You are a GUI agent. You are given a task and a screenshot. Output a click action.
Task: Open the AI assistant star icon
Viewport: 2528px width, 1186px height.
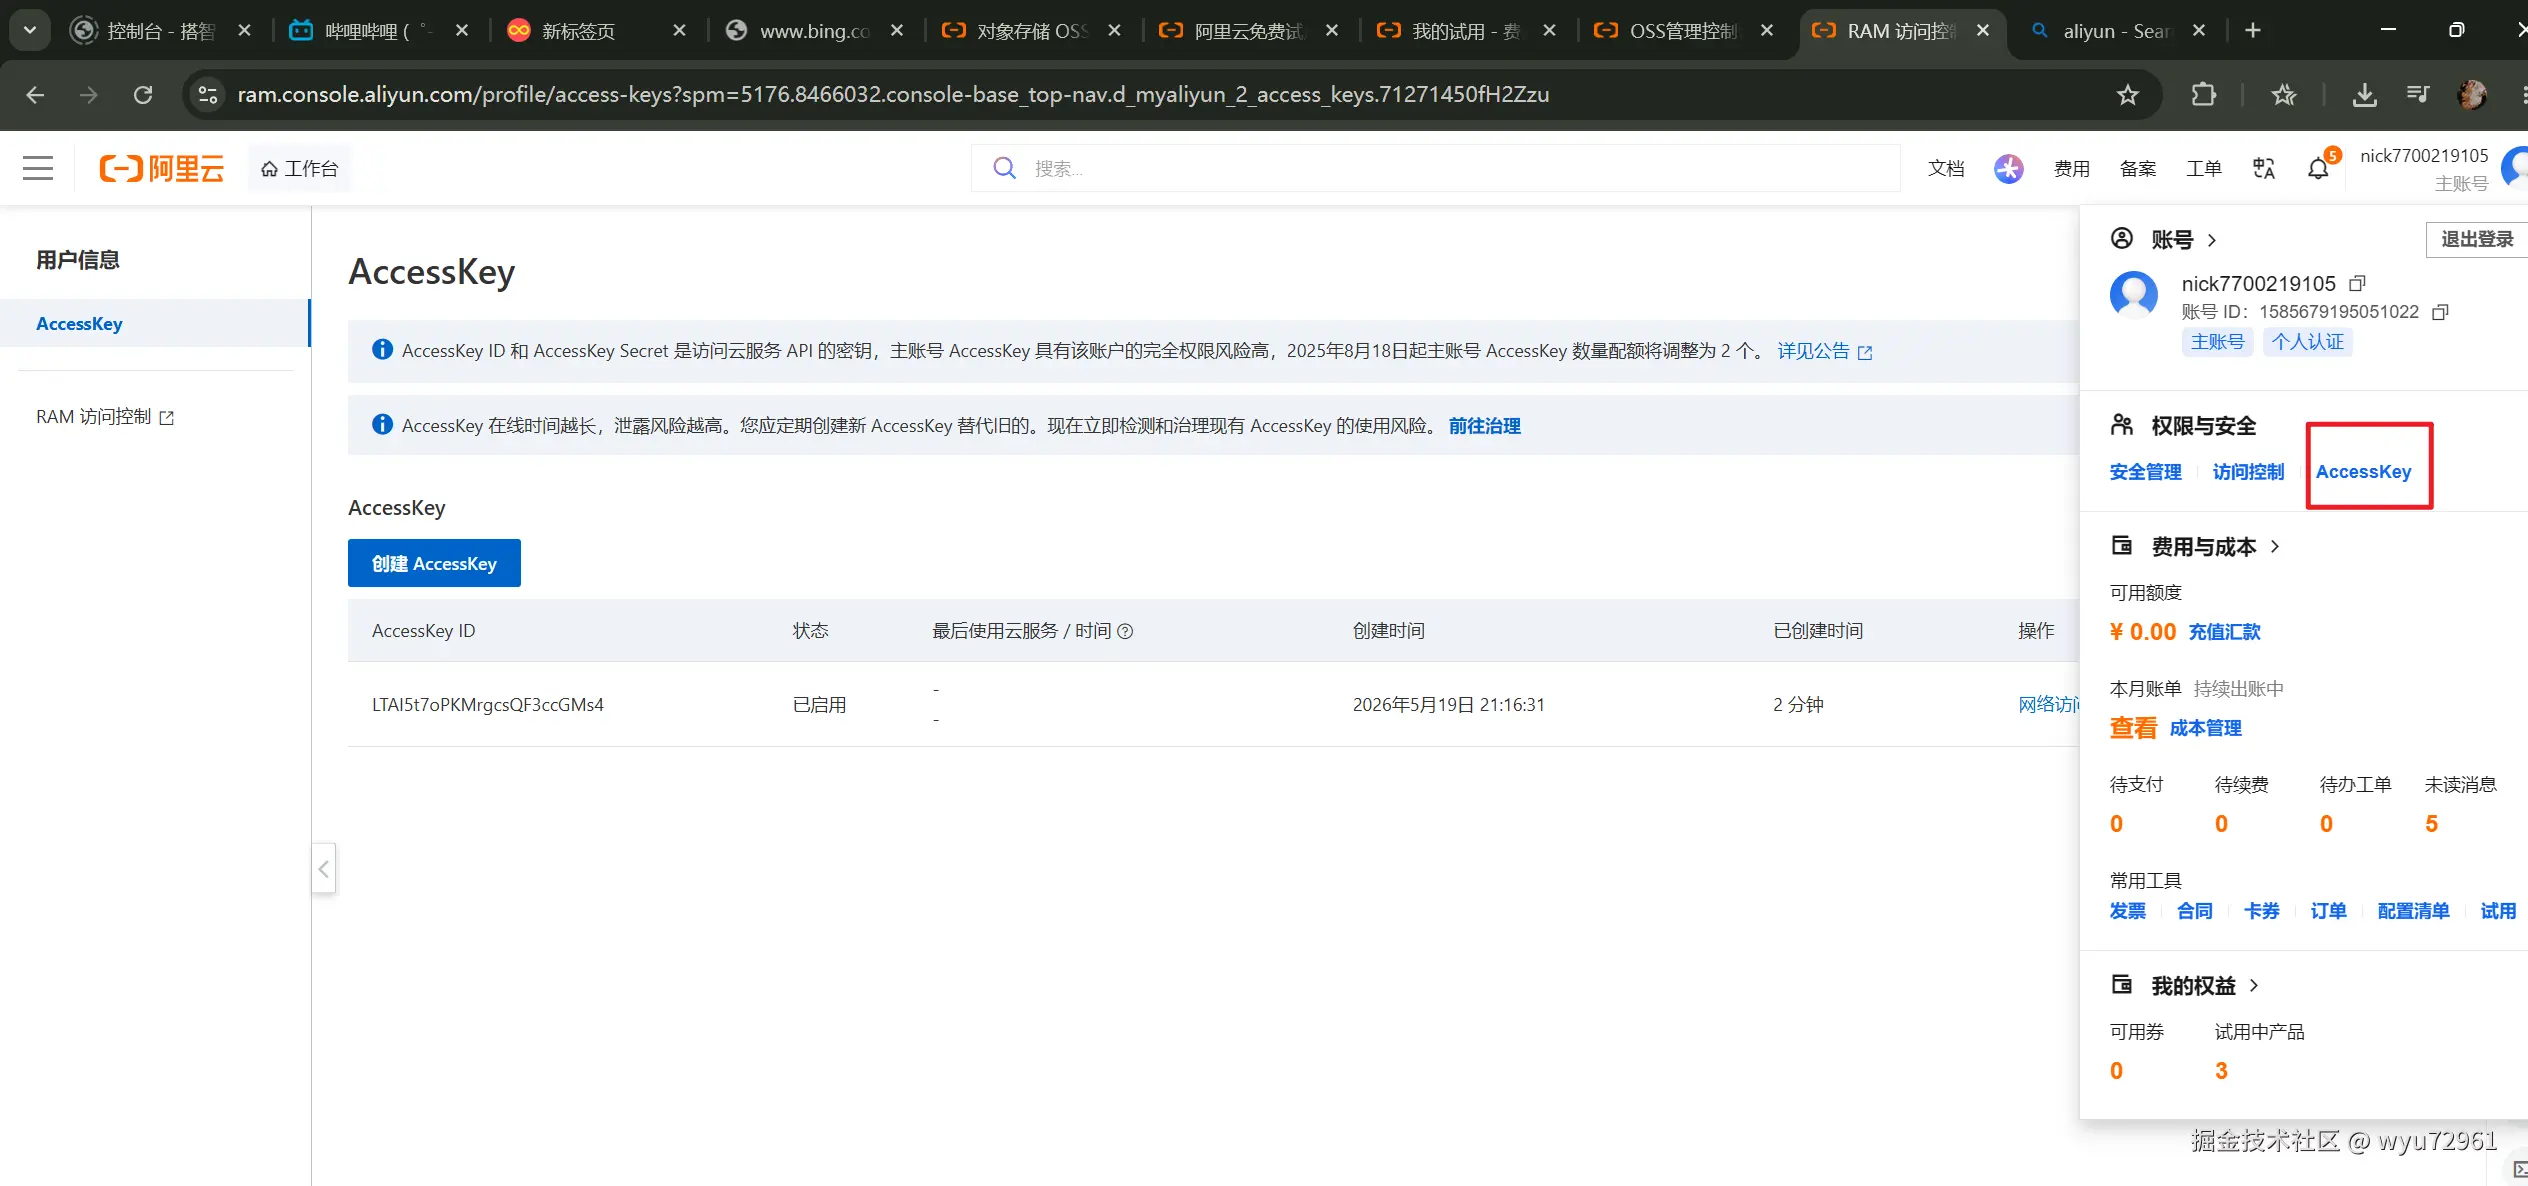coord(2008,168)
